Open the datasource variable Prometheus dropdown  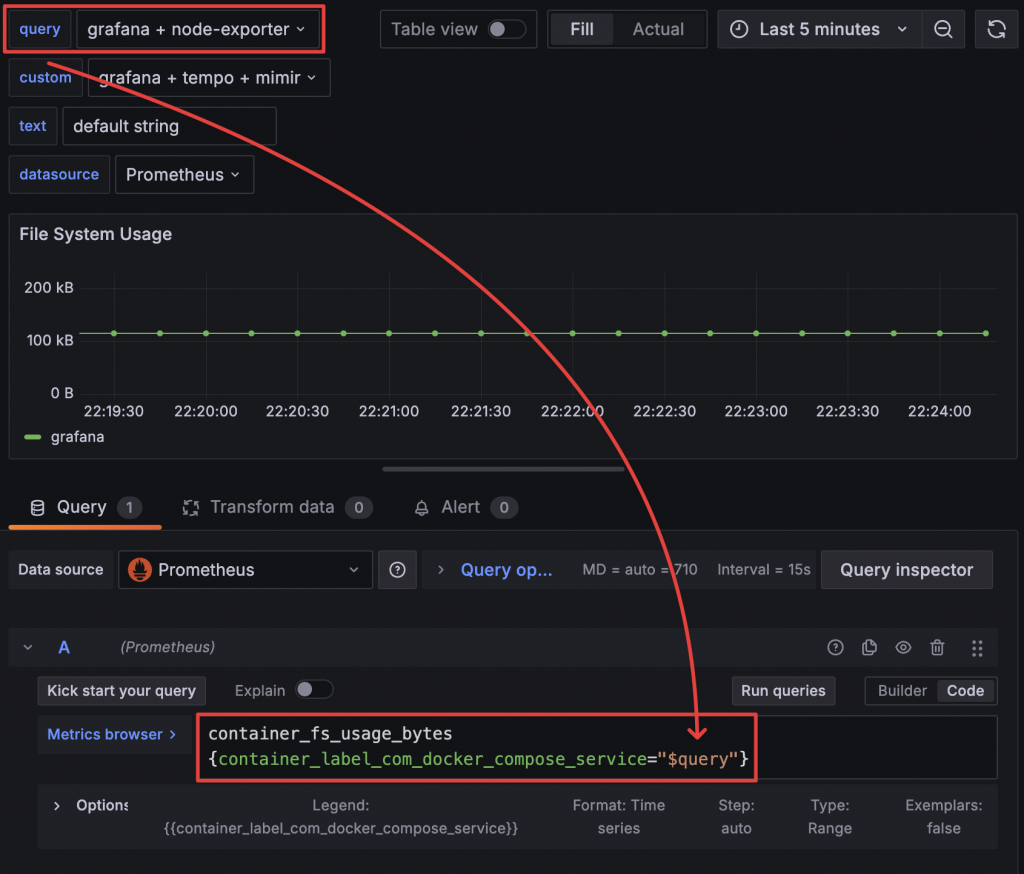(x=184, y=174)
